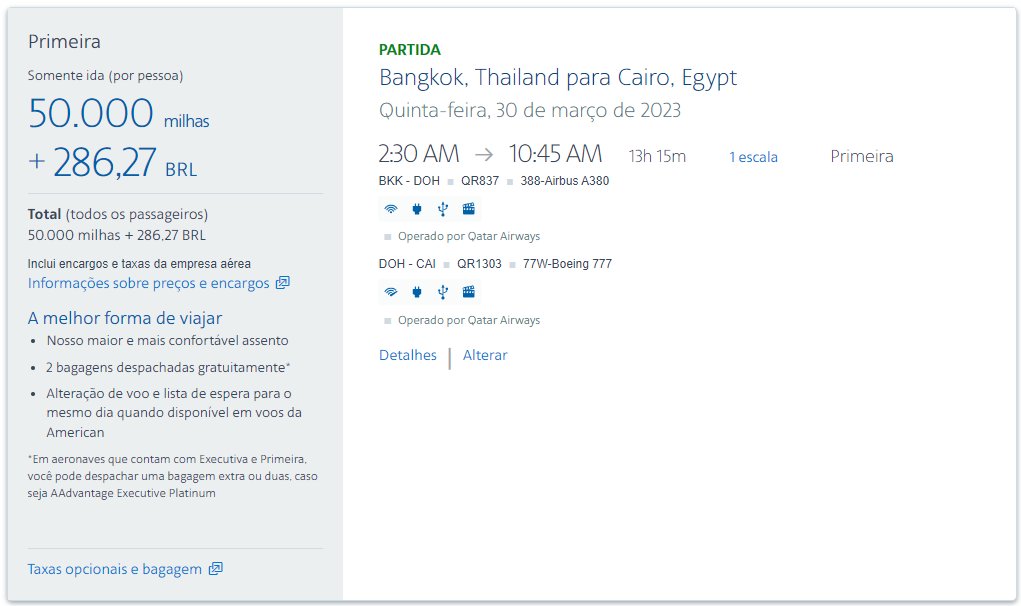Image resolution: width=1021 pixels, height=606 pixels.
Task: Click the A melhor forma de viajar heading
Action: click(125, 318)
